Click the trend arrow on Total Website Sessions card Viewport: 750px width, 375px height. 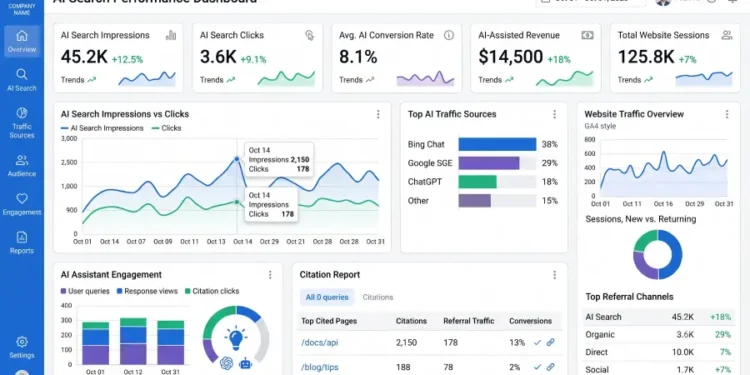point(648,80)
